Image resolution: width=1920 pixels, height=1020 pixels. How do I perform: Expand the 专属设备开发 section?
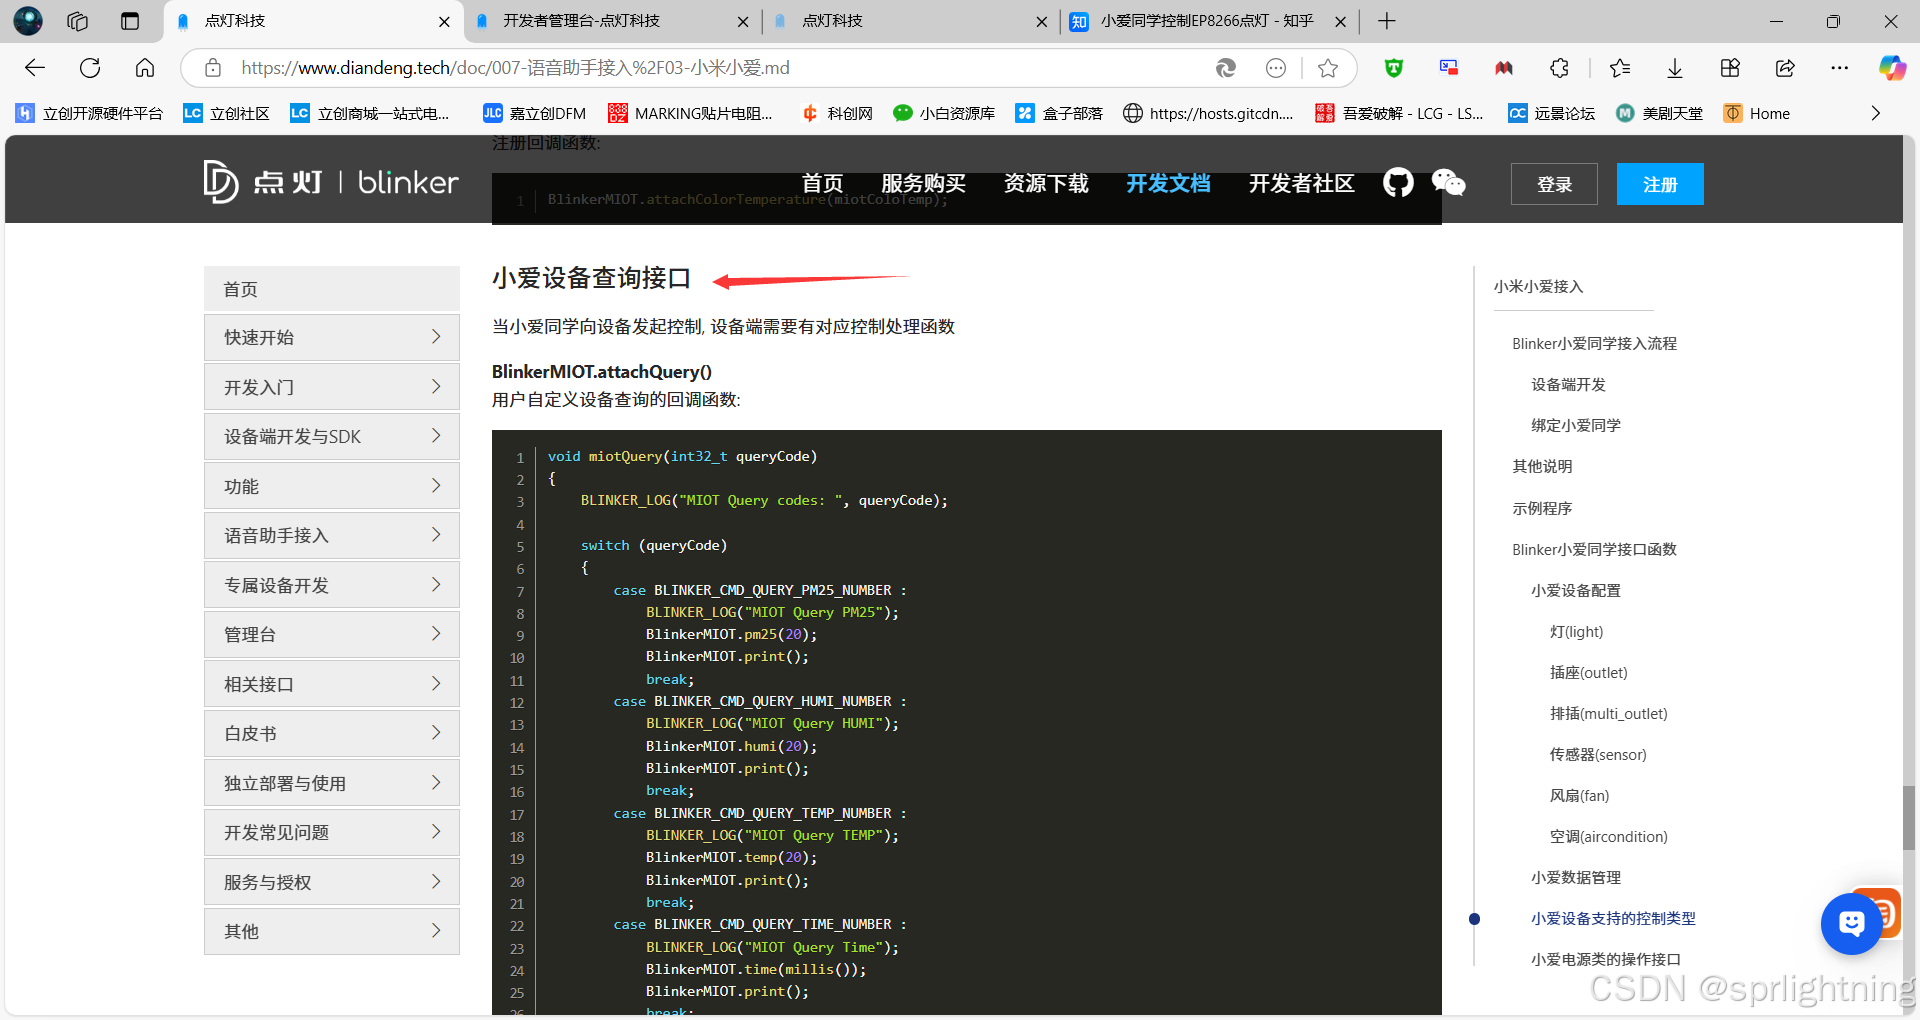point(332,585)
